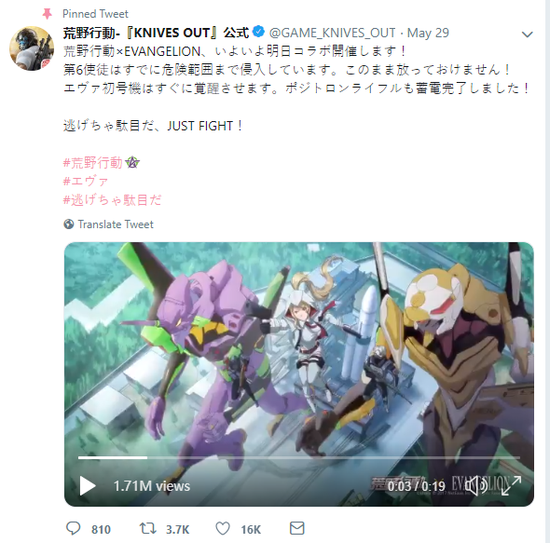Expand video to fullscreen
This screenshot has width=550, height=543.
tap(511, 486)
